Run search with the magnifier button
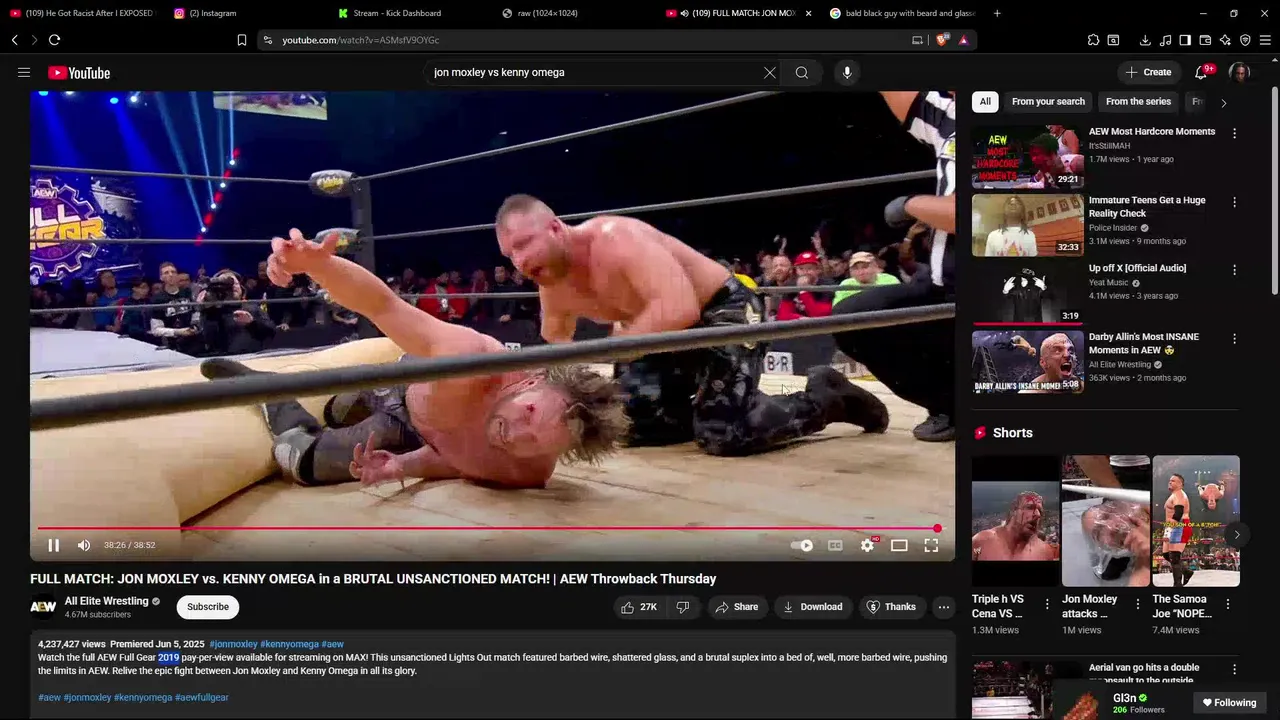Viewport: 1280px width, 720px height. (x=801, y=72)
